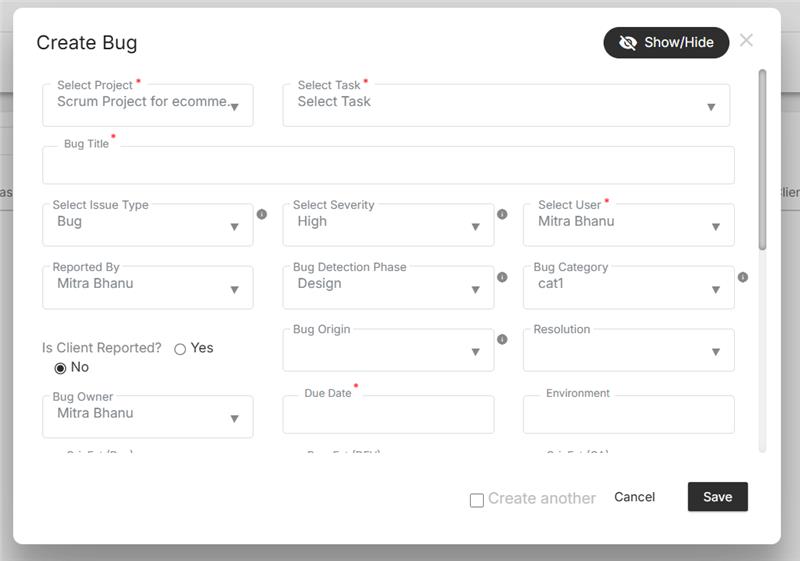The image size is (800, 561).
Task: Click info icon next to Bug Detection Phase
Action: [502, 277]
